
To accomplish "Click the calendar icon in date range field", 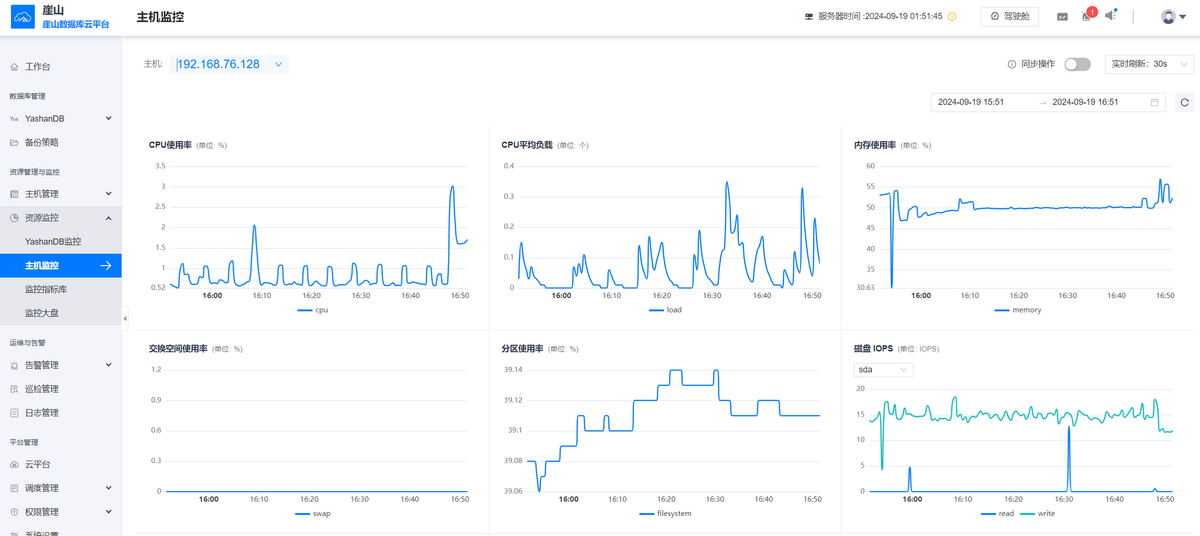I will coord(1155,102).
